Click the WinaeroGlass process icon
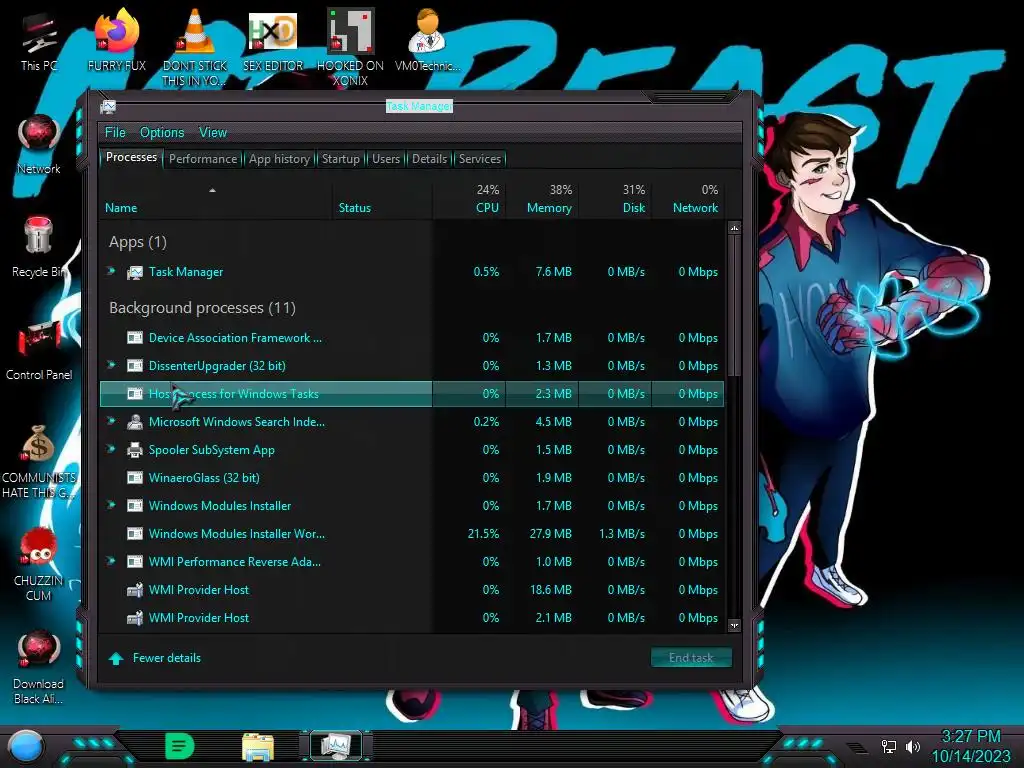 point(135,477)
